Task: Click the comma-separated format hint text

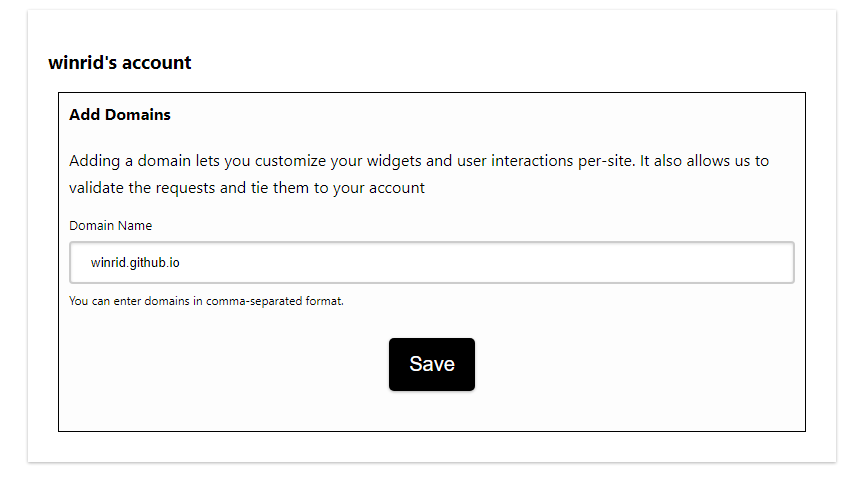Action: [x=206, y=301]
